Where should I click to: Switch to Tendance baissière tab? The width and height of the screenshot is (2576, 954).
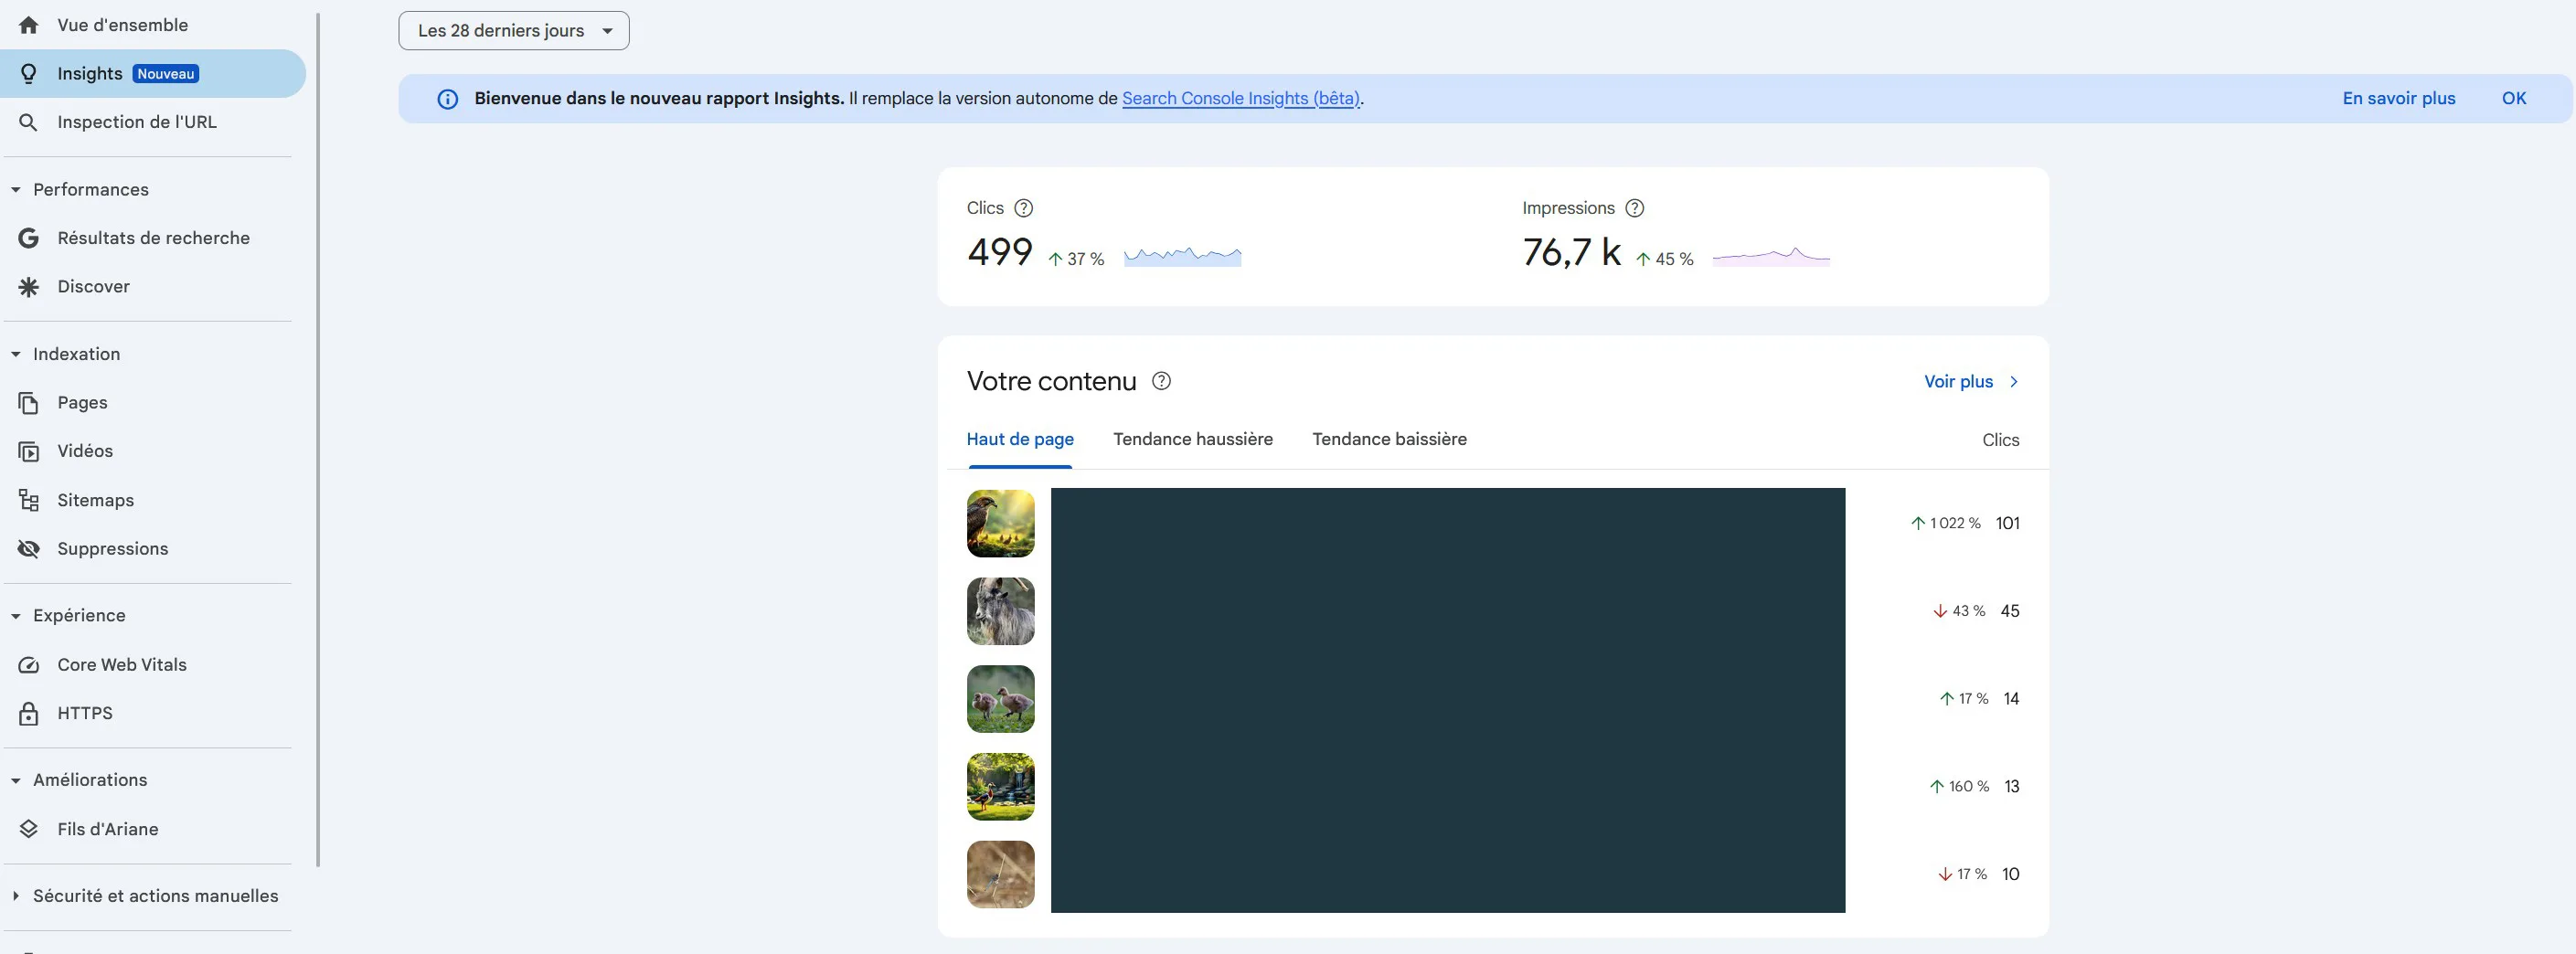click(1389, 439)
